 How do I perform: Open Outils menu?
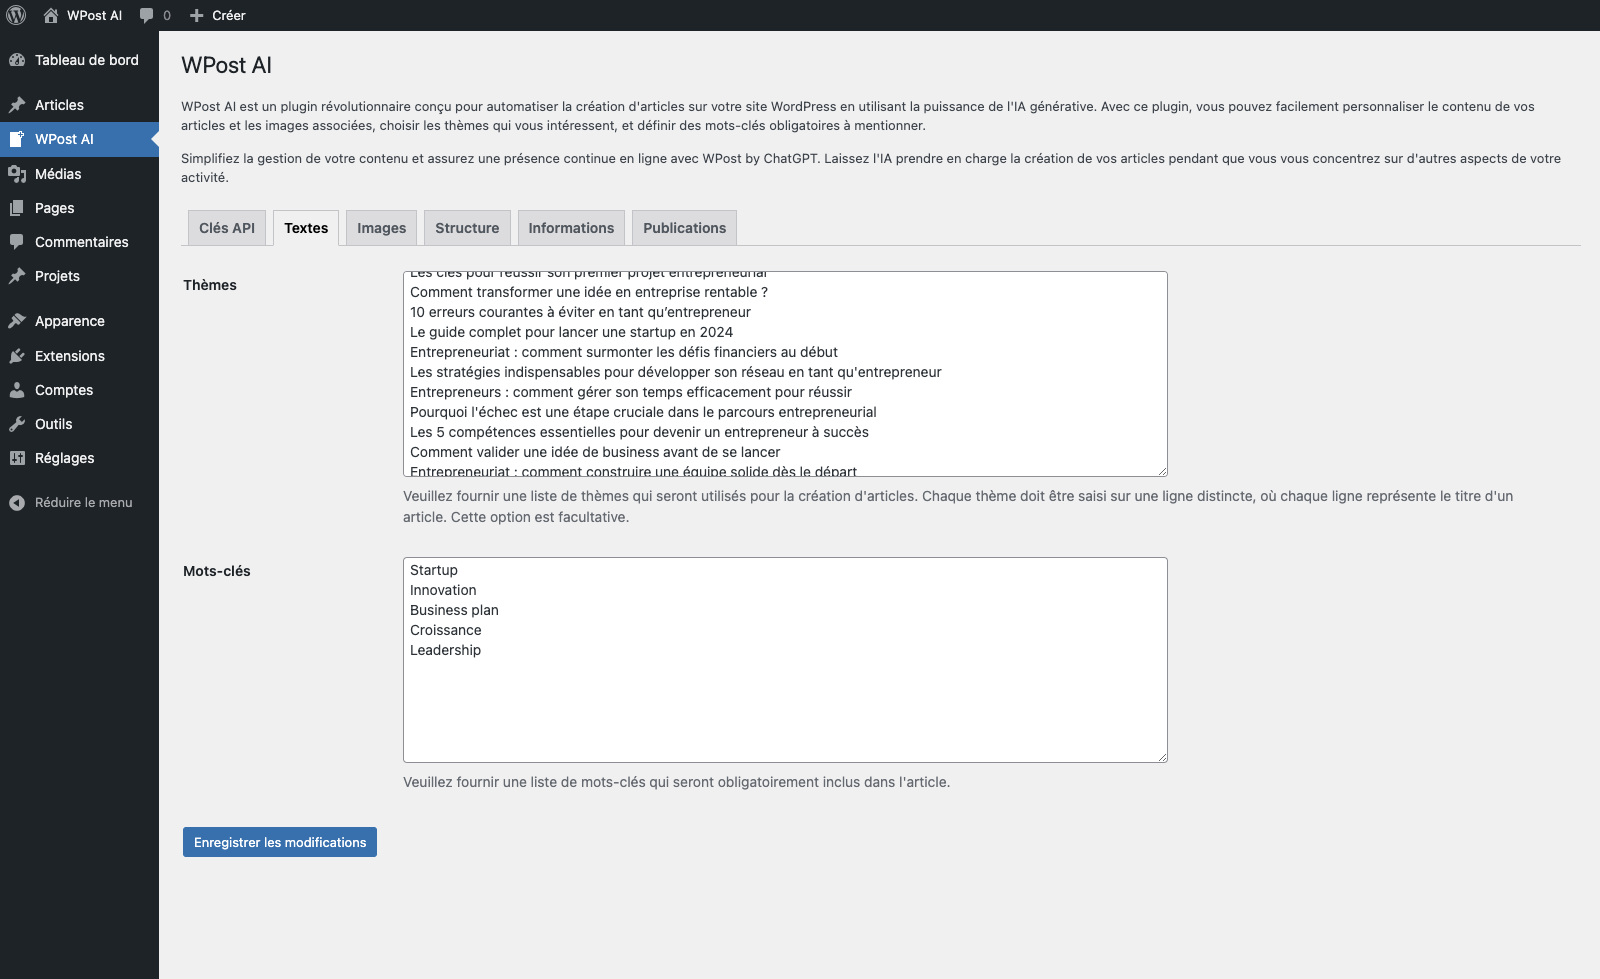[x=79, y=424]
